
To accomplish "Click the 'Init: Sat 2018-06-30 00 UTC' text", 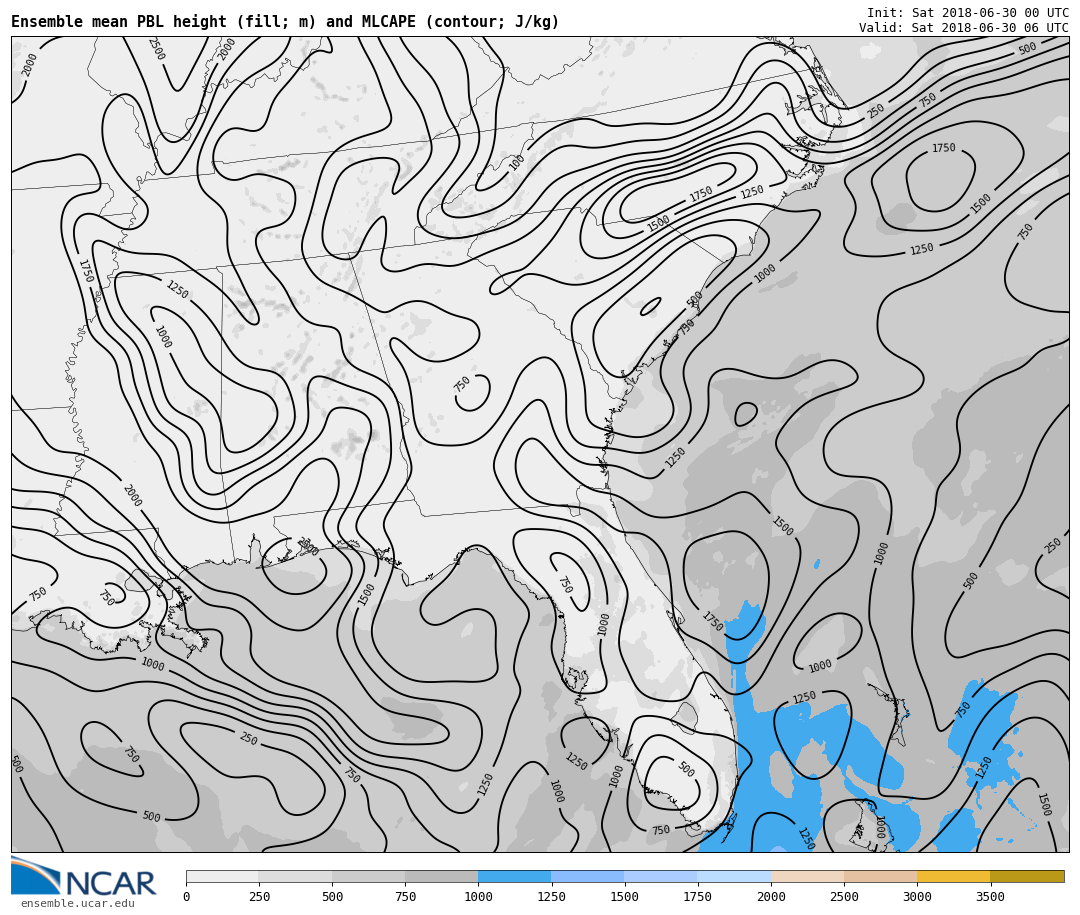I will (968, 12).
